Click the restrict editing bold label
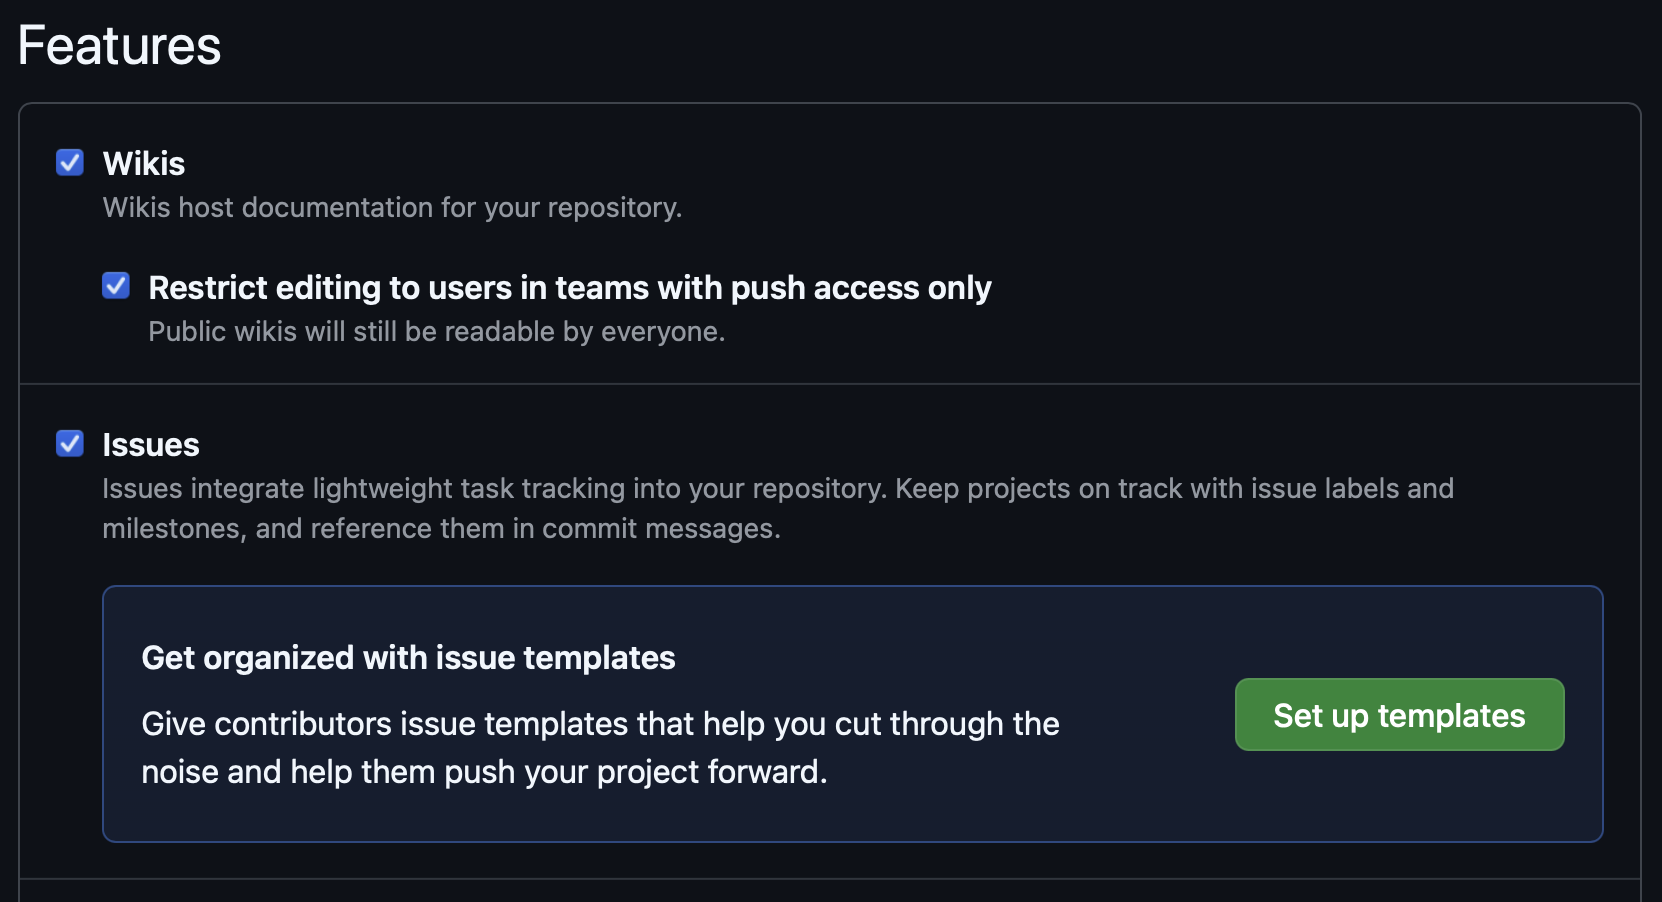Screen dimensions: 1662x902 pyautogui.click(x=570, y=287)
